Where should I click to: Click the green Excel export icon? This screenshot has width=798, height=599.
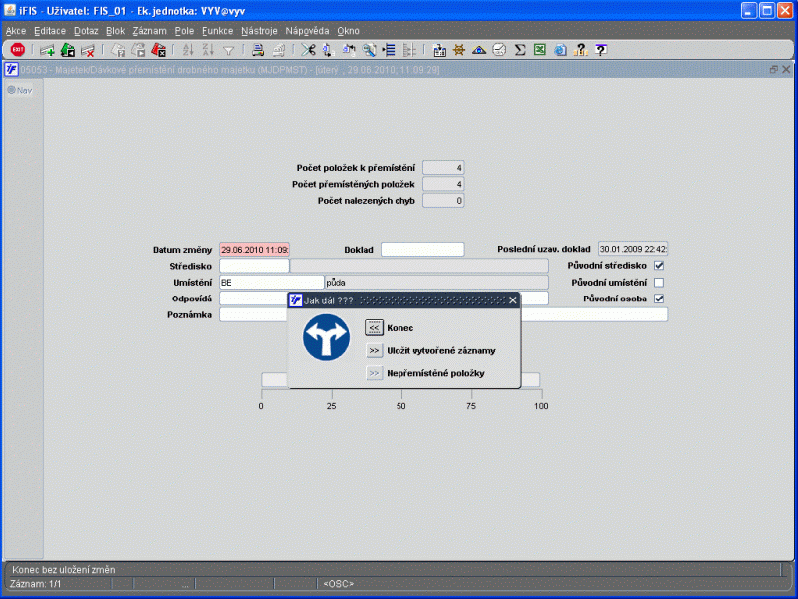coord(539,50)
